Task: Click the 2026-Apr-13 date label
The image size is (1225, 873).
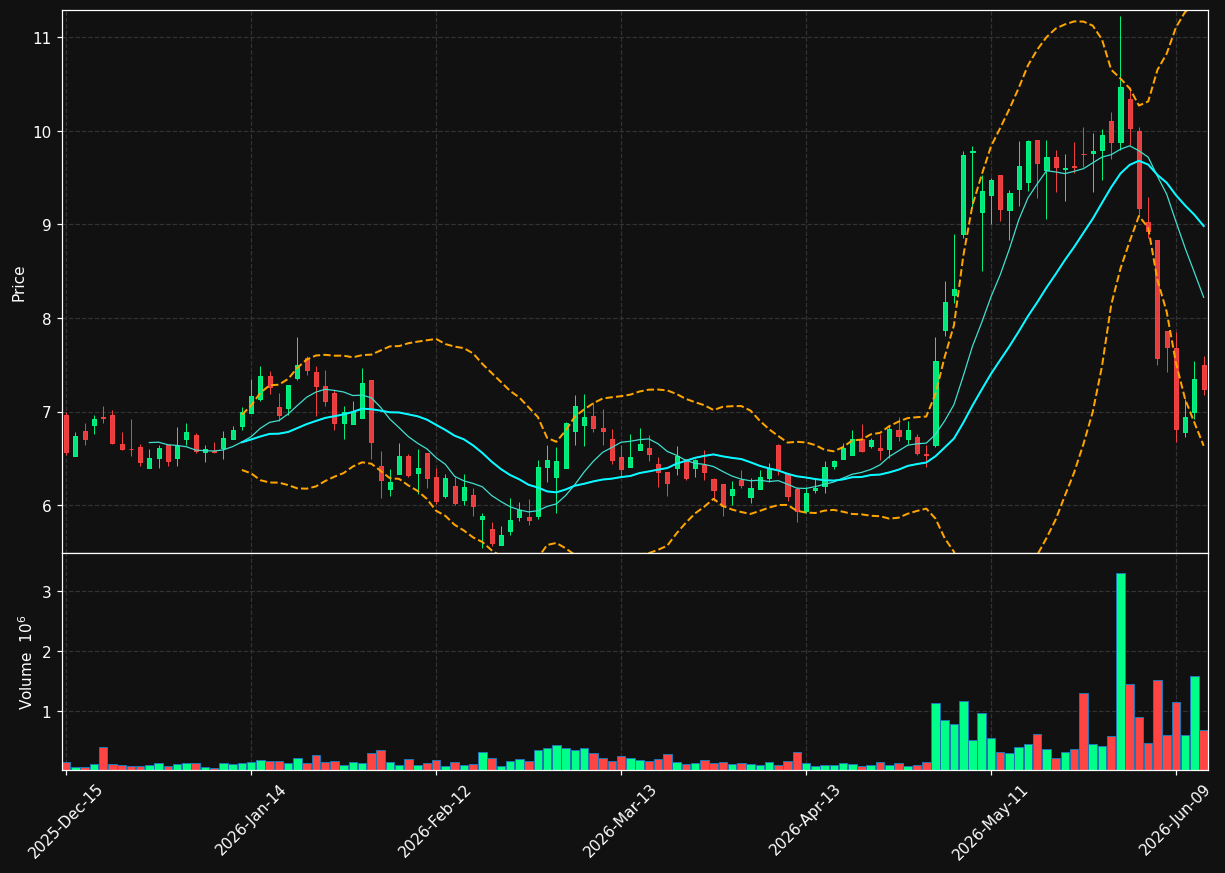Action: tap(806, 821)
